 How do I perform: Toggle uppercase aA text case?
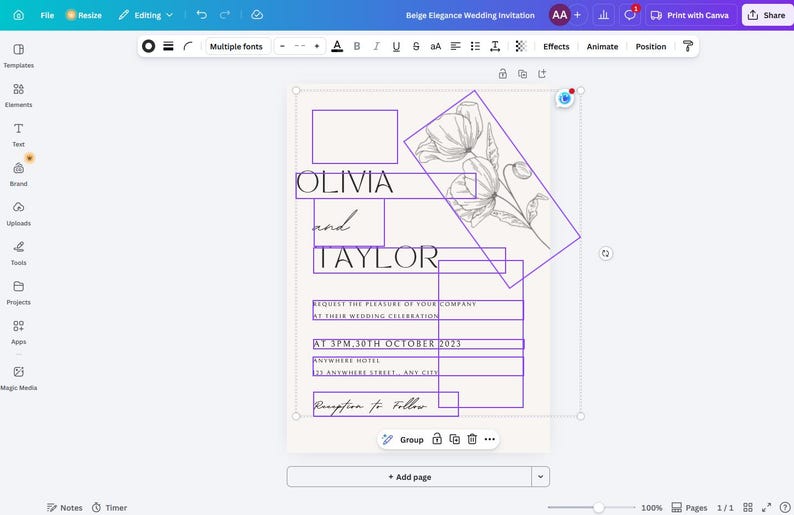tap(435, 46)
